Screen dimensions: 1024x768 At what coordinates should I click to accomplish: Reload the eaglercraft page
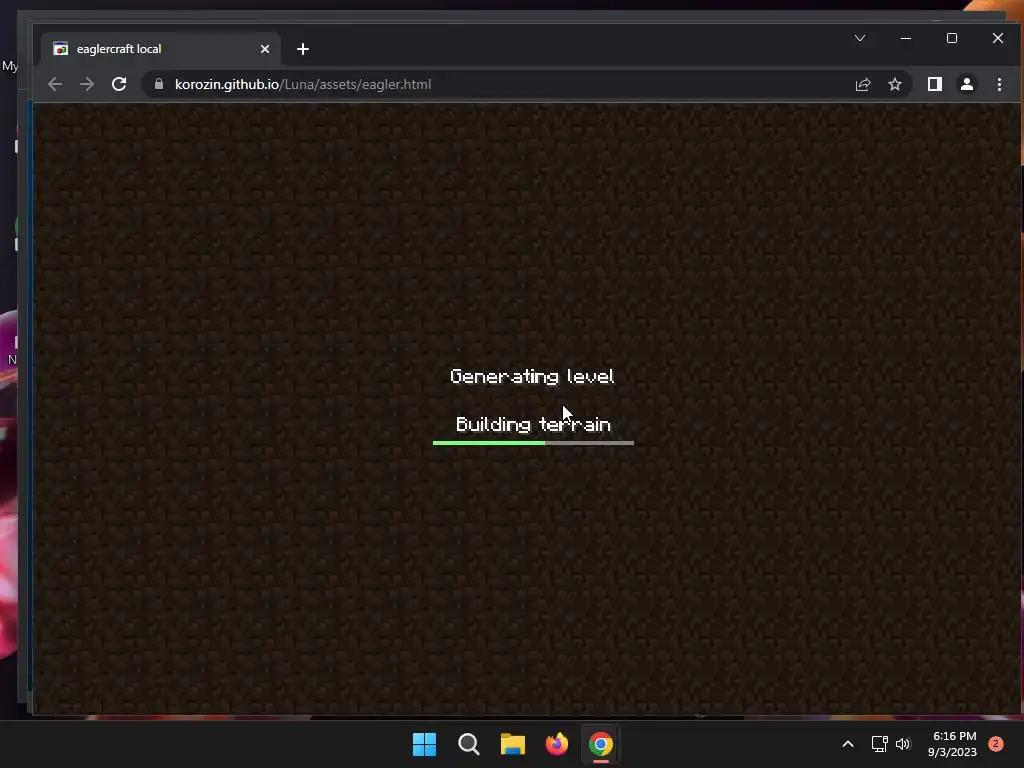pos(119,84)
